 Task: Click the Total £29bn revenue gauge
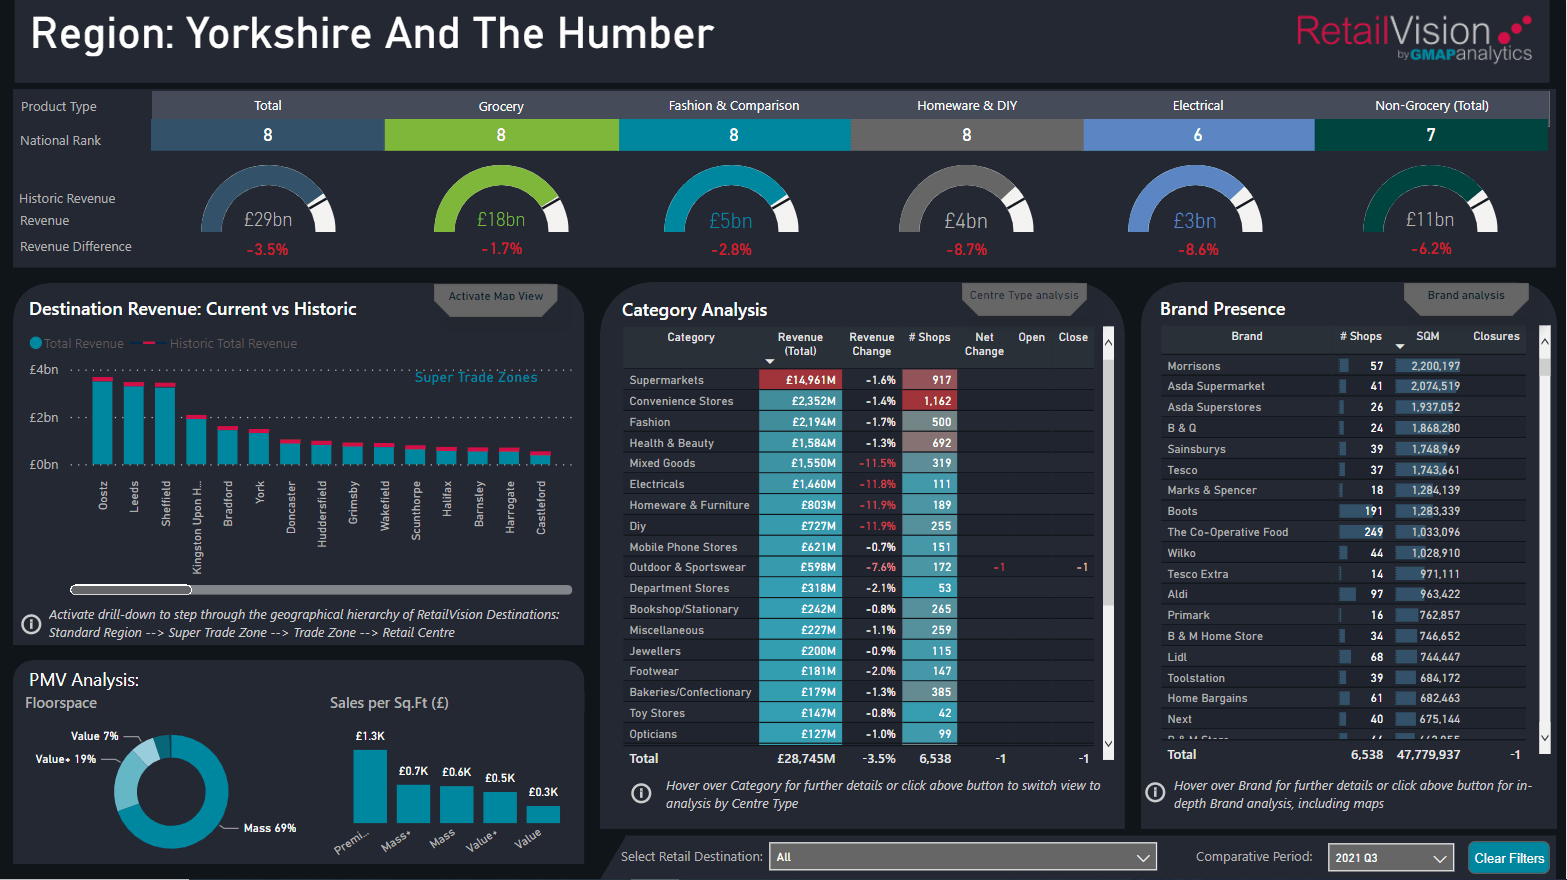(x=268, y=200)
